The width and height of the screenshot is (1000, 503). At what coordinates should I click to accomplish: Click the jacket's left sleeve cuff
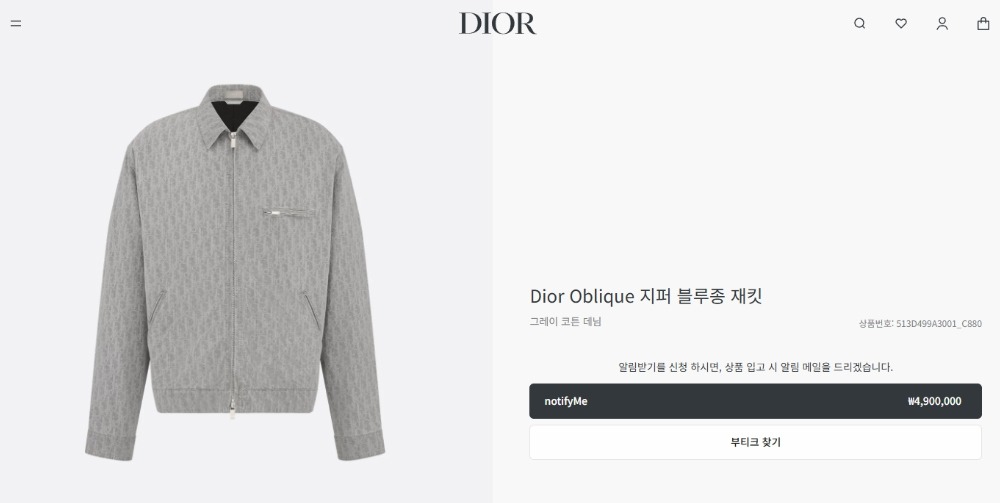point(109,446)
